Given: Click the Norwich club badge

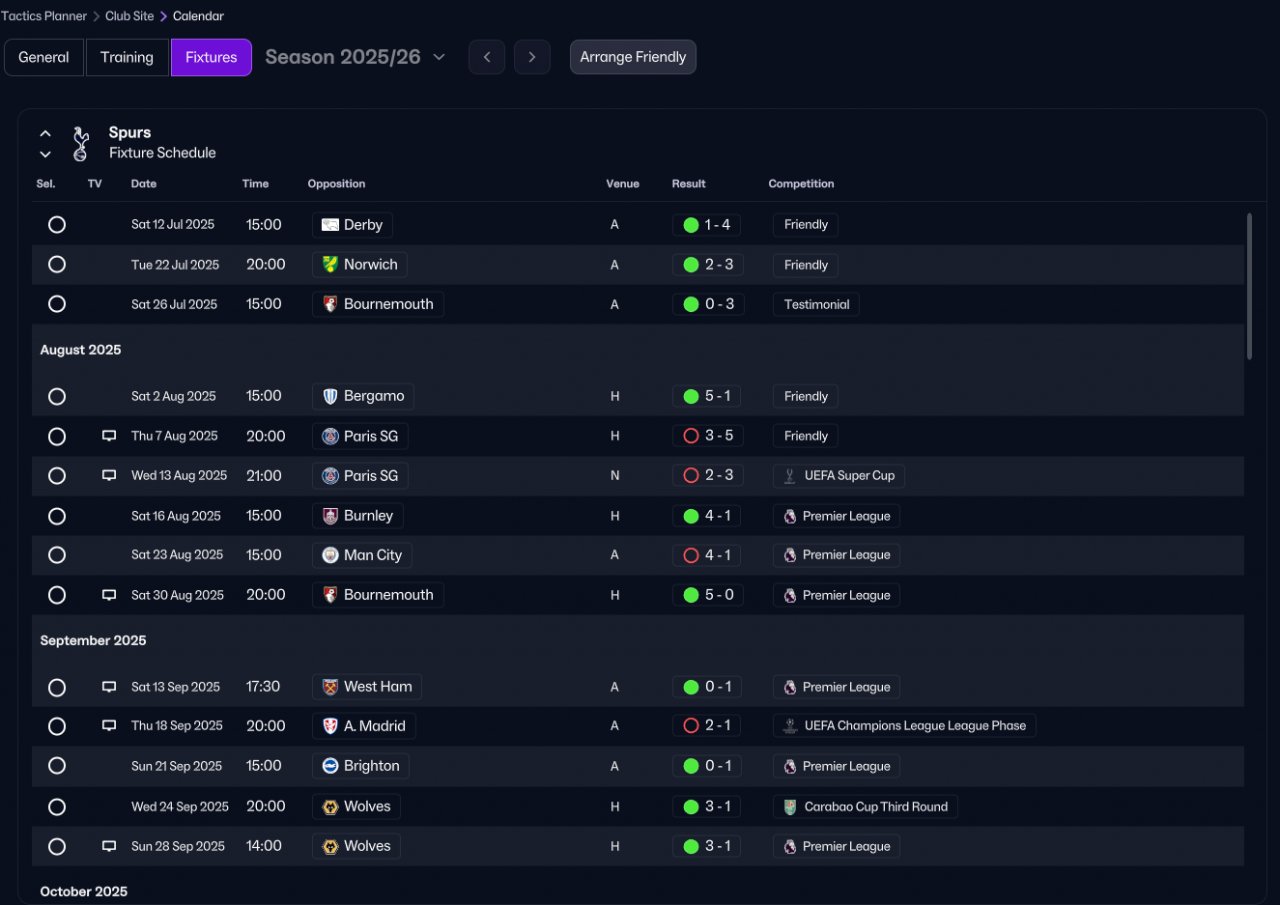Looking at the screenshot, I should tap(330, 265).
